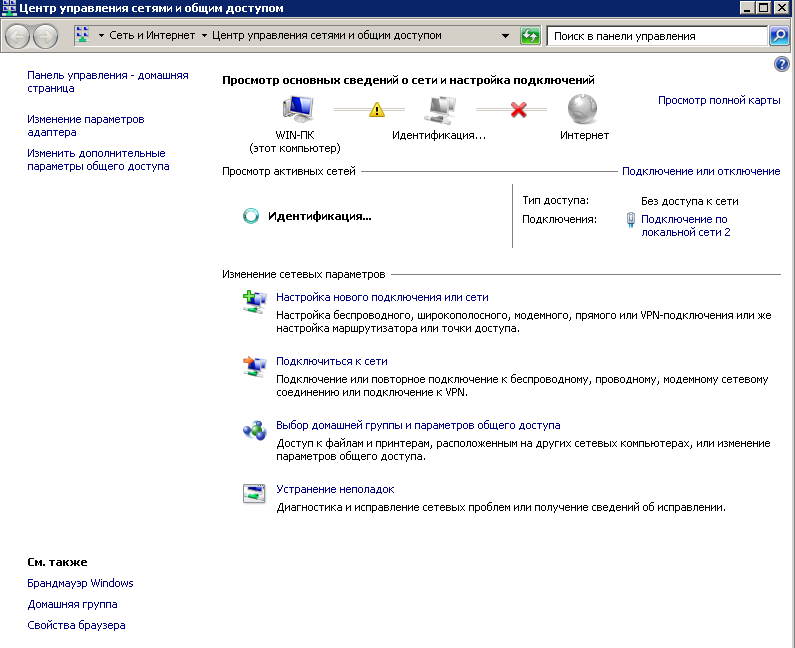Open Просмотр полной карты link
The width and height of the screenshot is (795, 648).
(719, 101)
